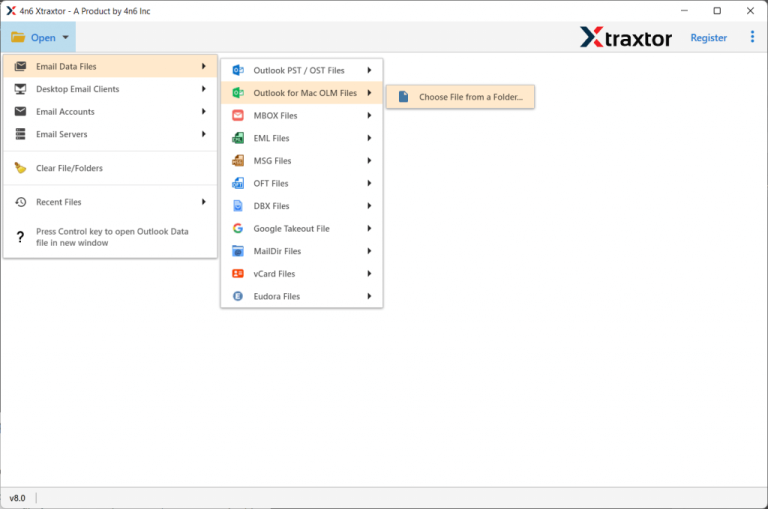Click the Email Servers stack icon
The height and width of the screenshot is (509, 768).
(x=20, y=134)
